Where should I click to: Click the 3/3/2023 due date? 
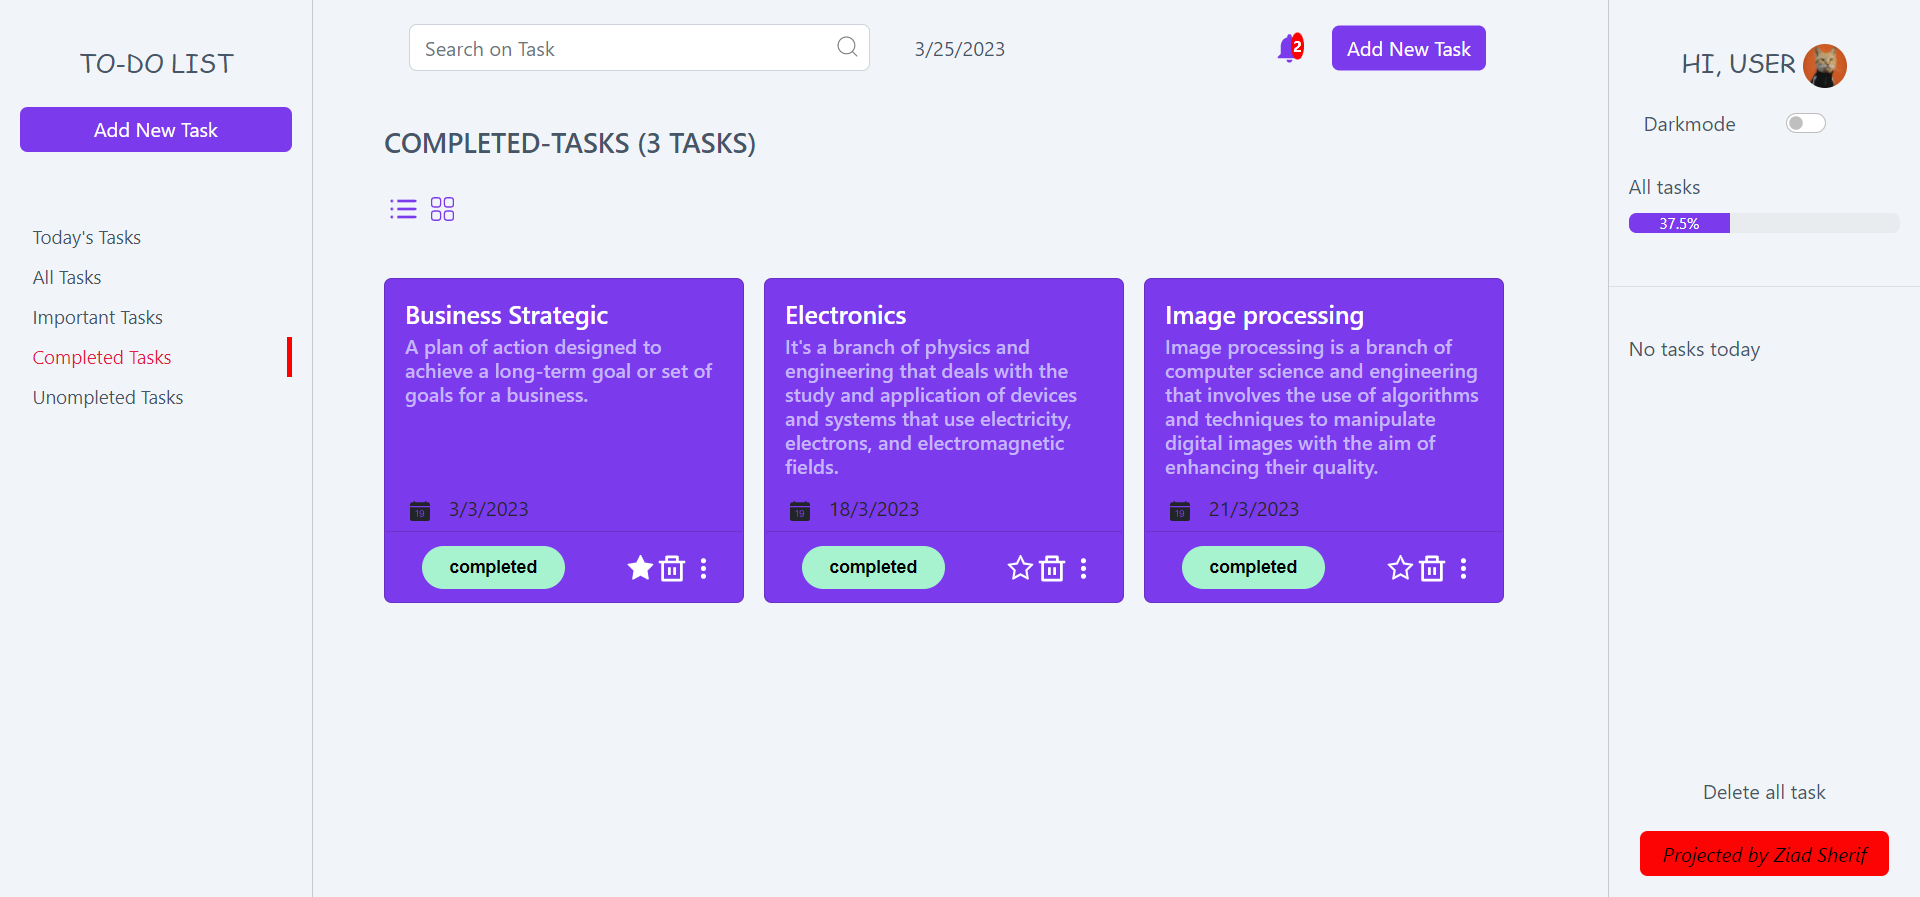point(488,509)
